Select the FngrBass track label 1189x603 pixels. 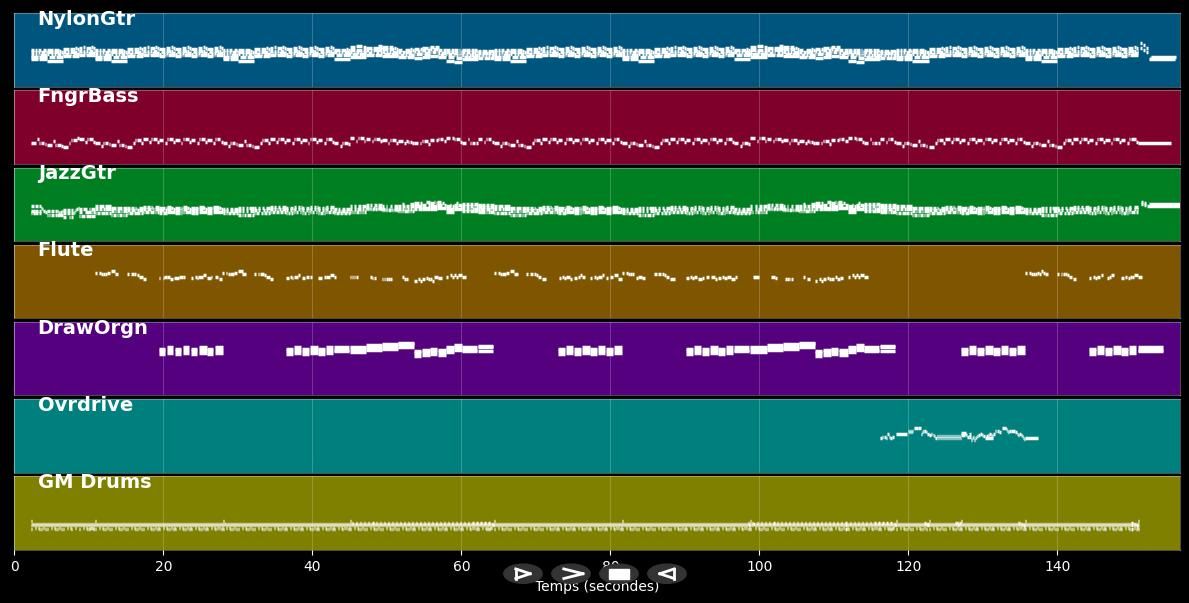pyautogui.click(x=88, y=96)
